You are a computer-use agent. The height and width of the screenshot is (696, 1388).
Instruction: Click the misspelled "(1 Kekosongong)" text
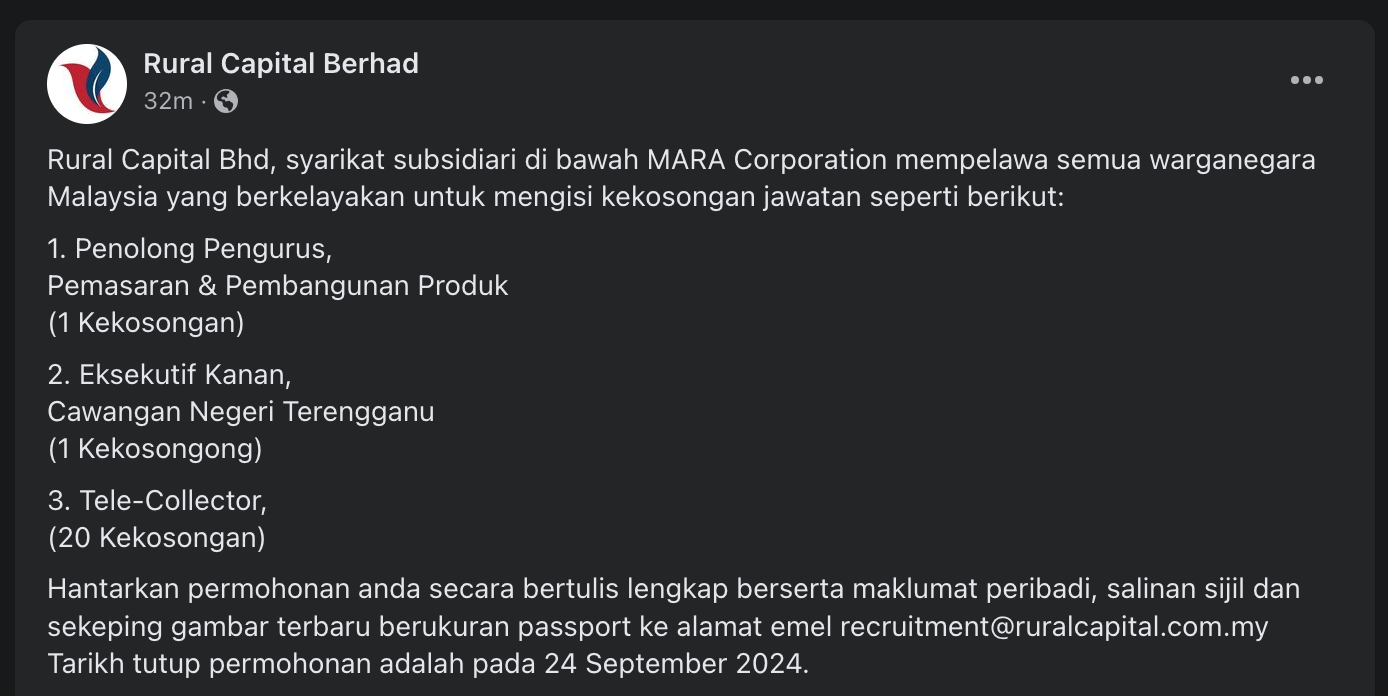click(x=155, y=449)
